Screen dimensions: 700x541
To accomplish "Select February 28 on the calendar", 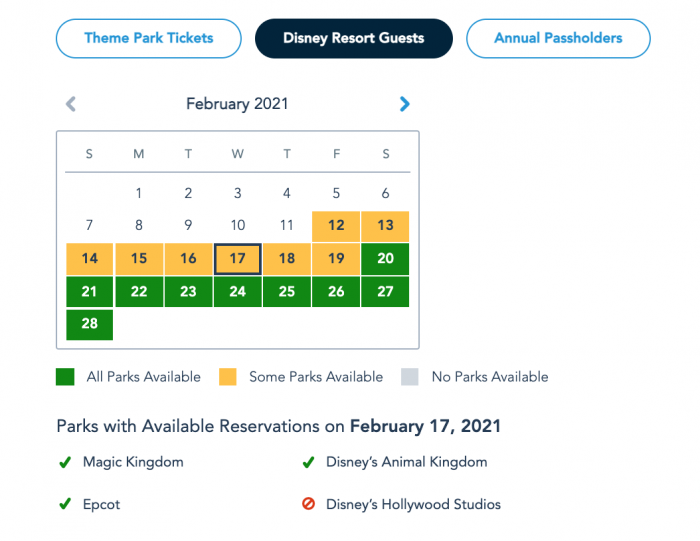I will (90, 324).
